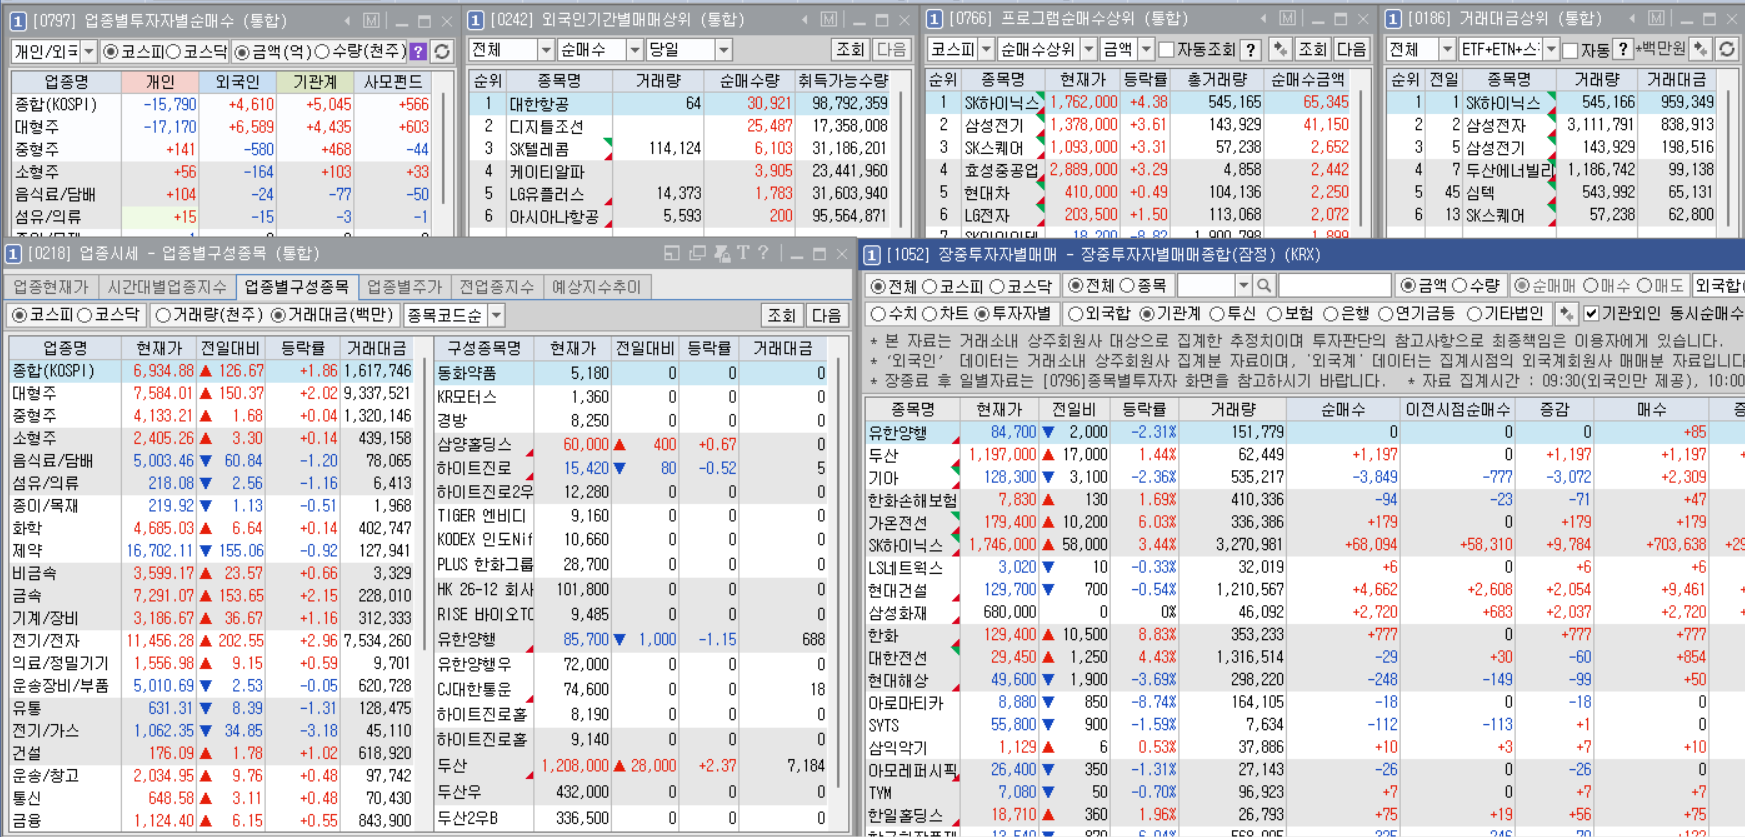Image resolution: width=1745 pixels, height=837 pixels.
Task: Open the 종목코드순 sort dropdown in window 0218
Action: point(495,315)
